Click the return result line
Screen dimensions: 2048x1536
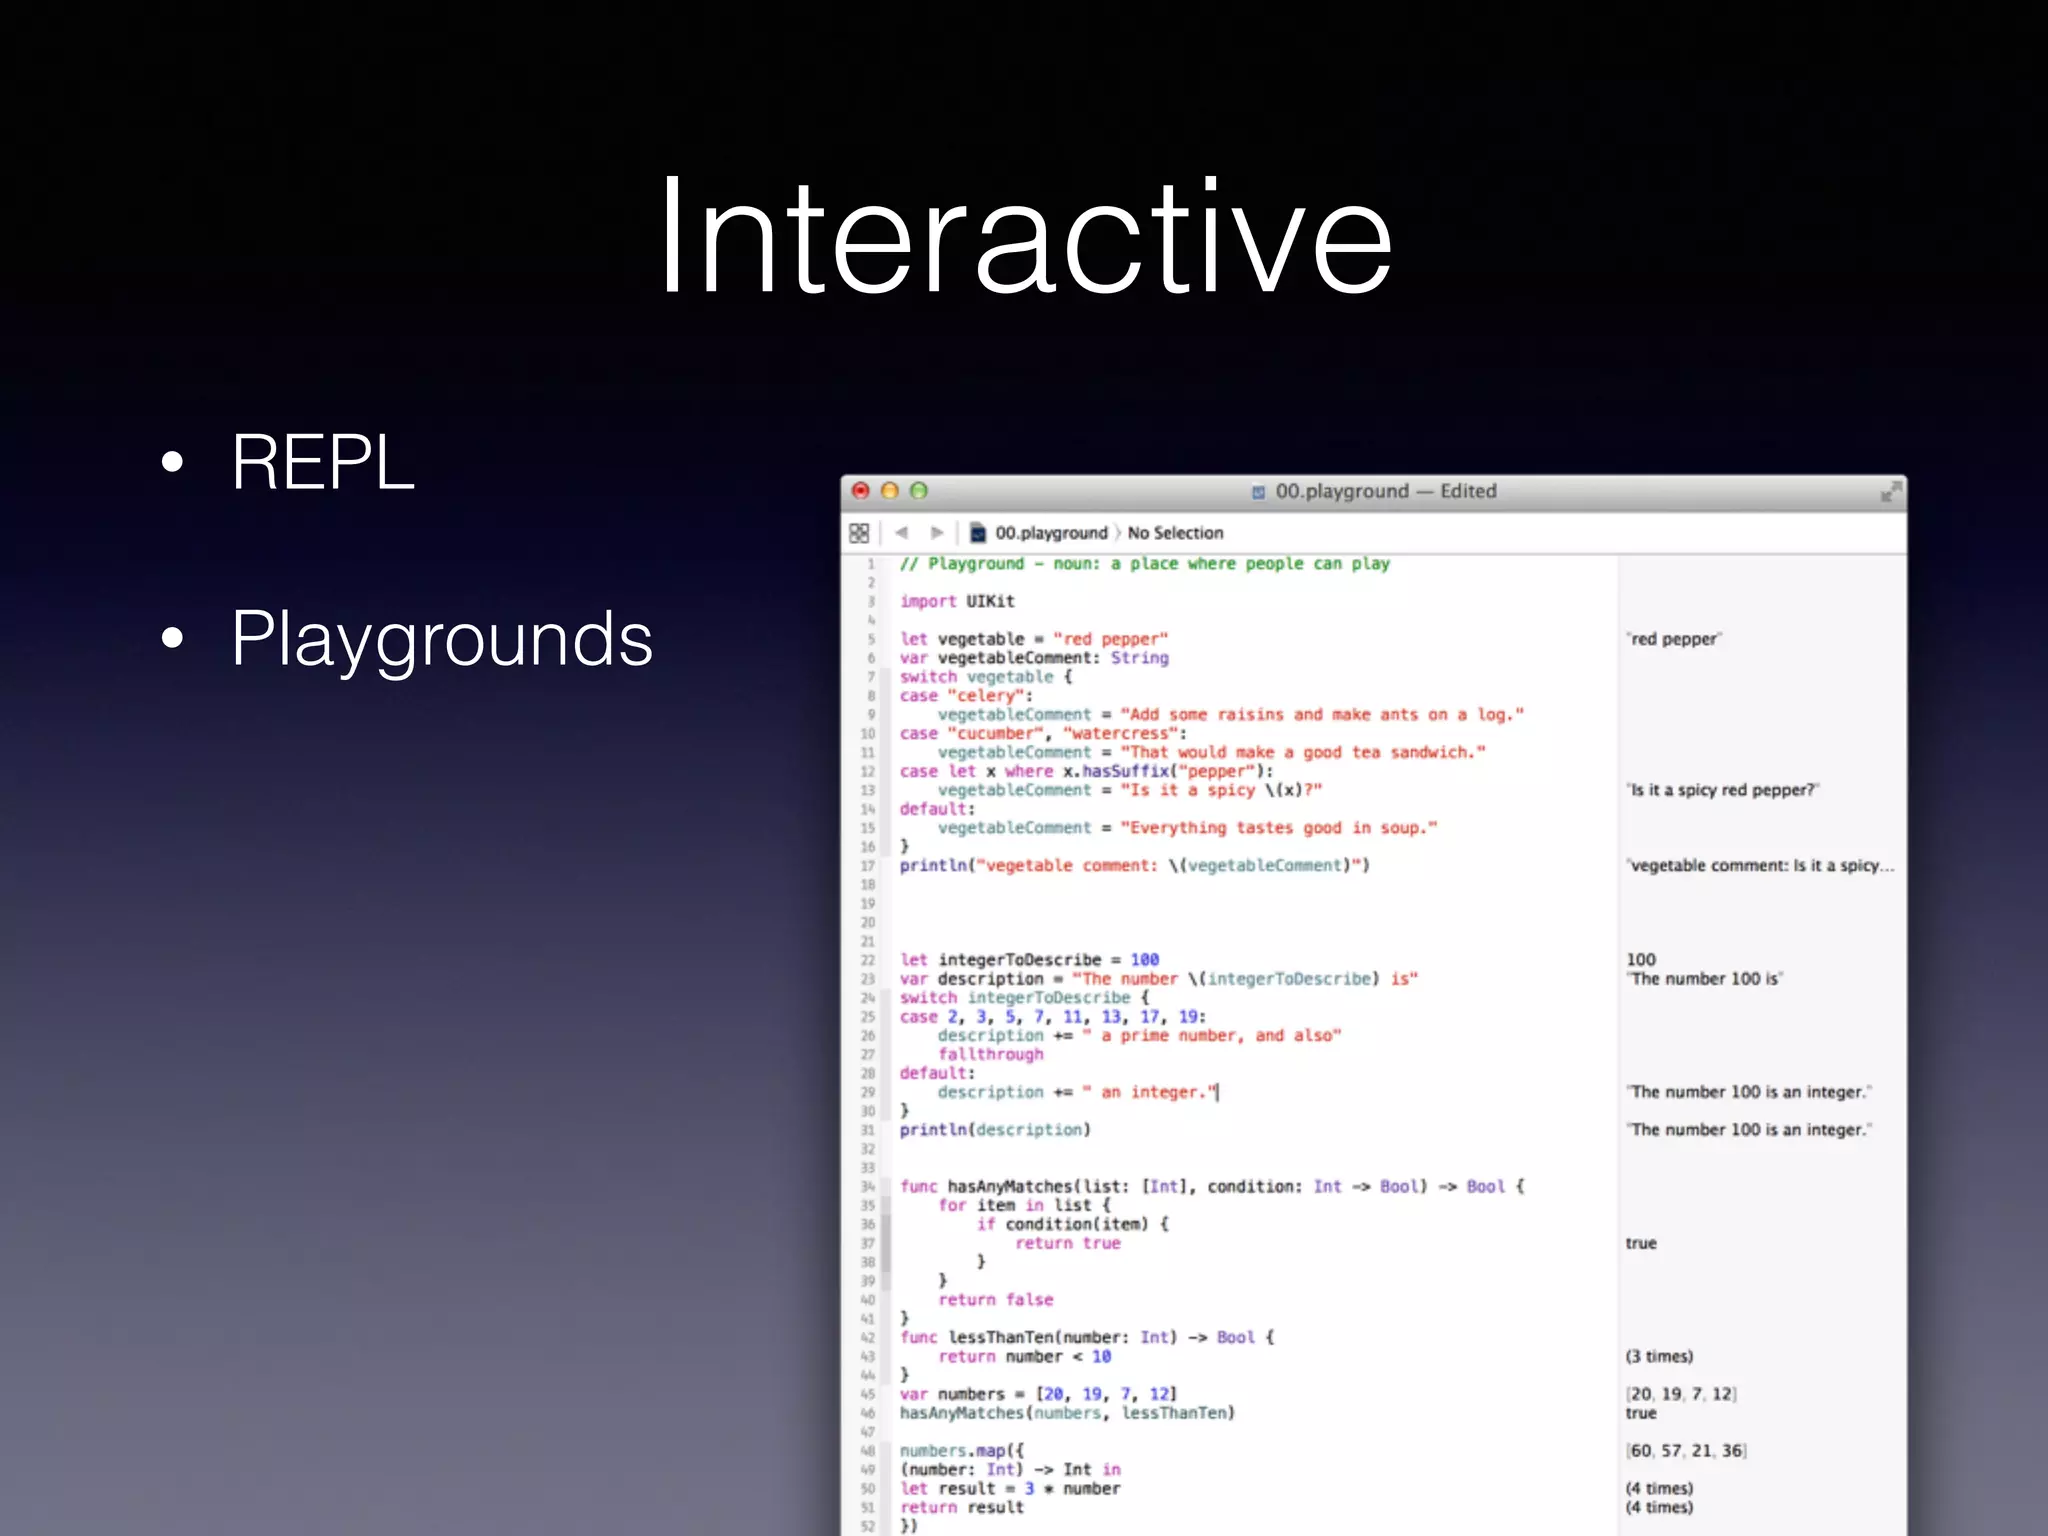(961, 1508)
